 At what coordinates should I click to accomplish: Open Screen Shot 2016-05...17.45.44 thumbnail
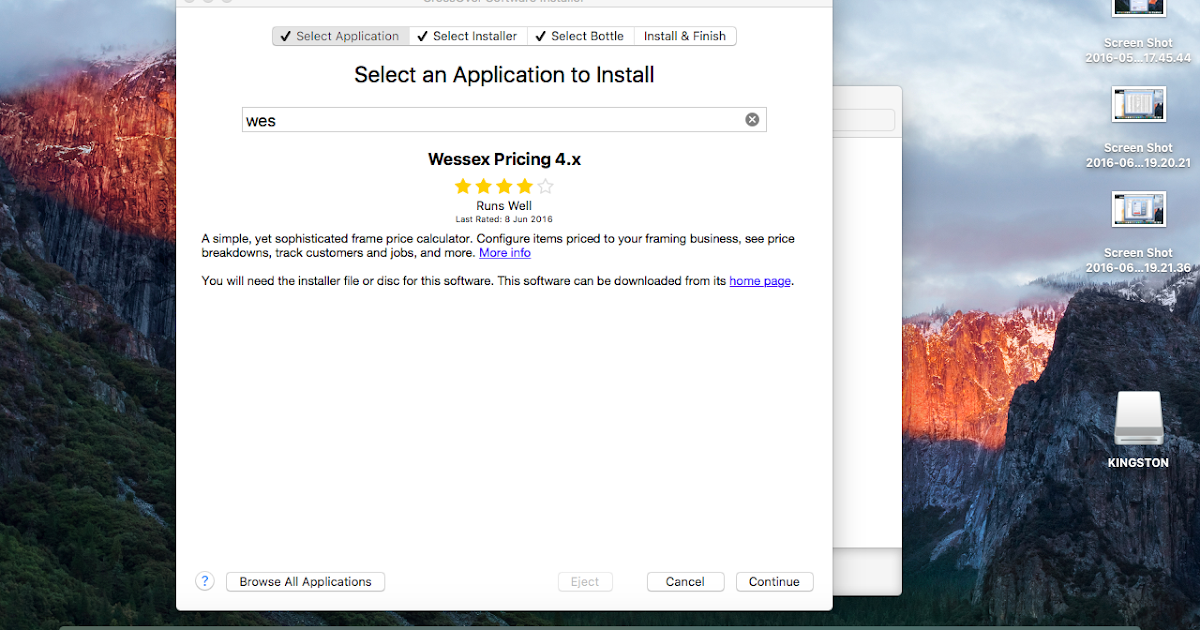tap(1138, 10)
